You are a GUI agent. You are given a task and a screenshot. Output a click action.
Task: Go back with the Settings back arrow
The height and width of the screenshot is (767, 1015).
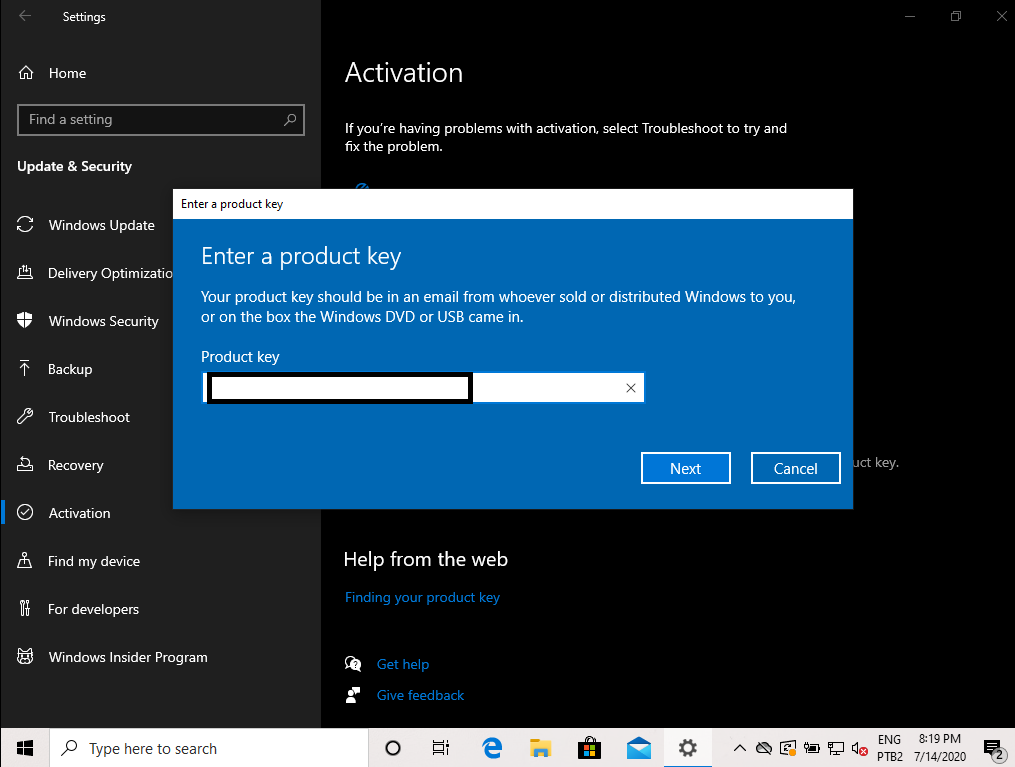[25, 16]
